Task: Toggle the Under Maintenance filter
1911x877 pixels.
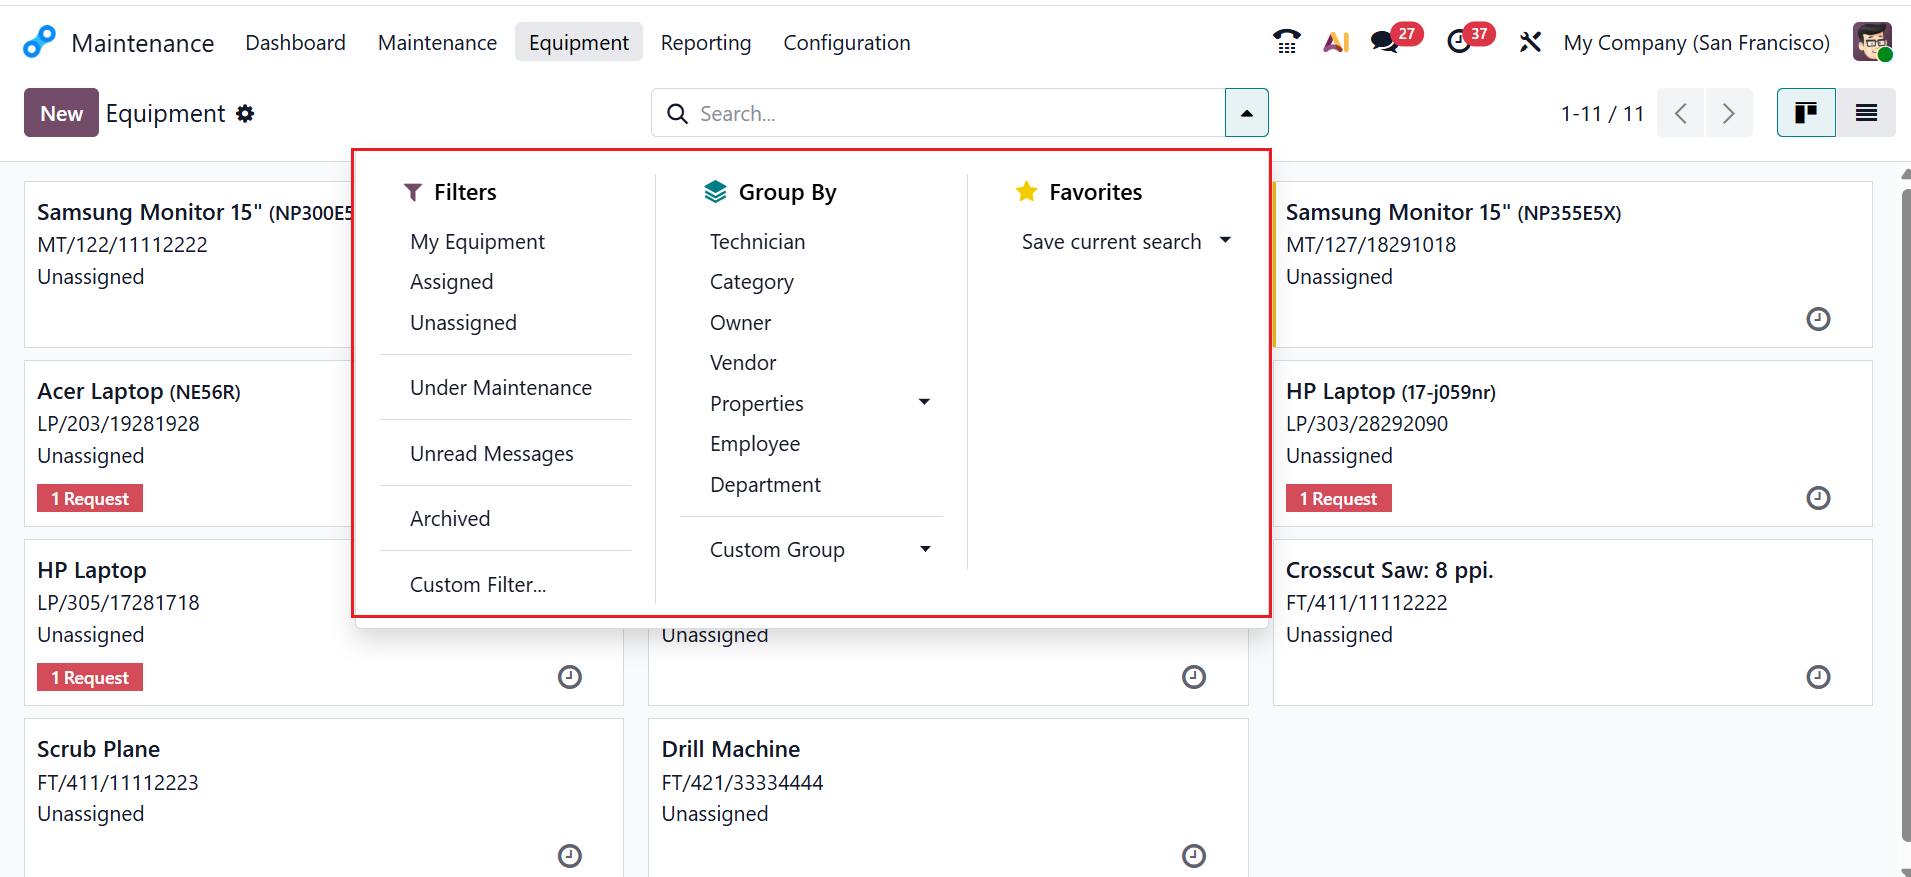Action: 501,388
